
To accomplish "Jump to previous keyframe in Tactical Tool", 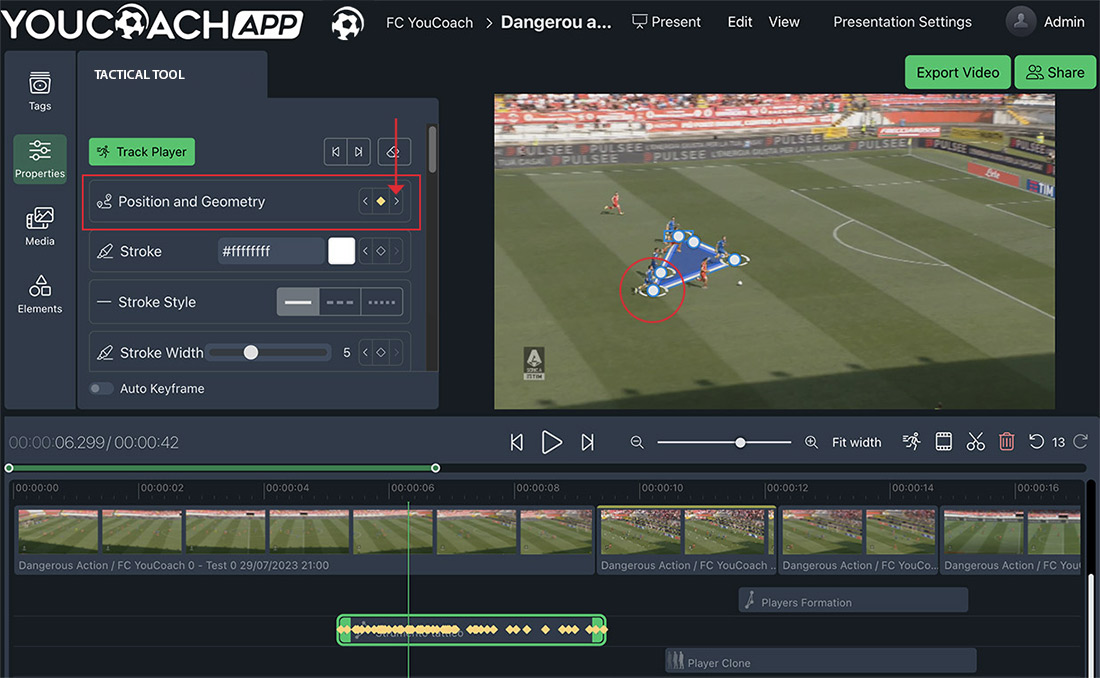I will click(x=335, y=152).
